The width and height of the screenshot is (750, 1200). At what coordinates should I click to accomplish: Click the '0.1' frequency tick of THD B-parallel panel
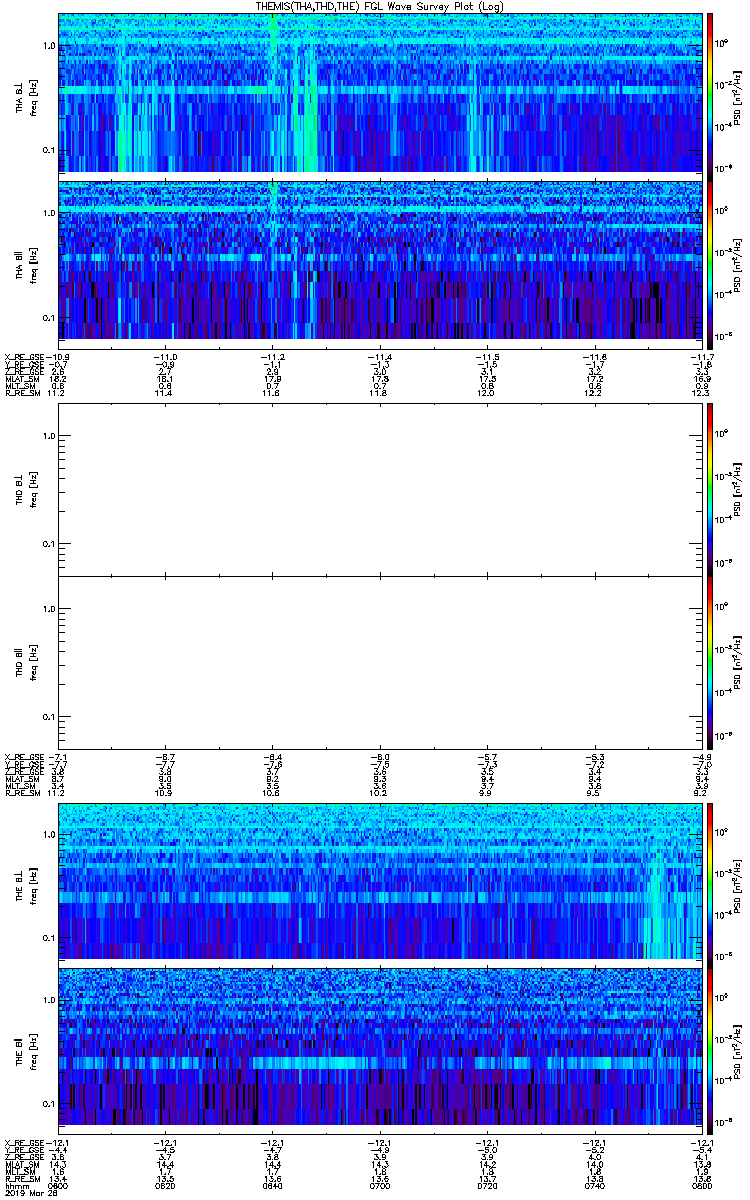[49, 717]
